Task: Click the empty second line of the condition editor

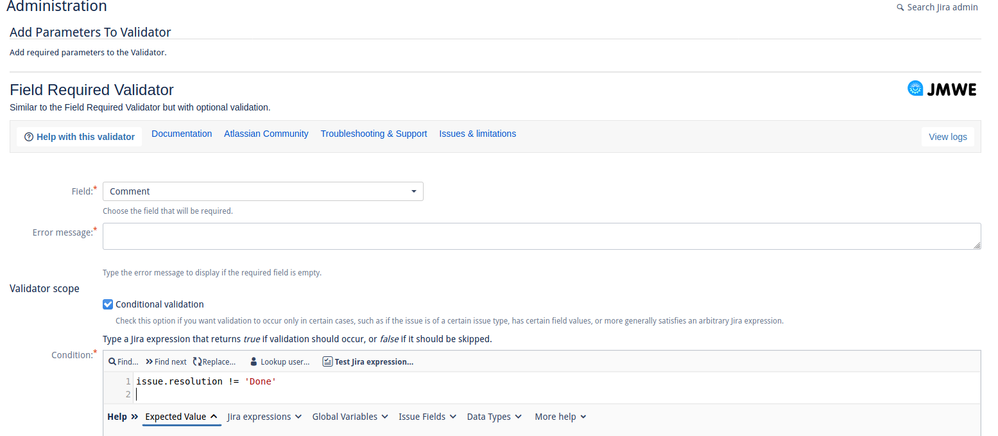Action: [x=558, y=395]
